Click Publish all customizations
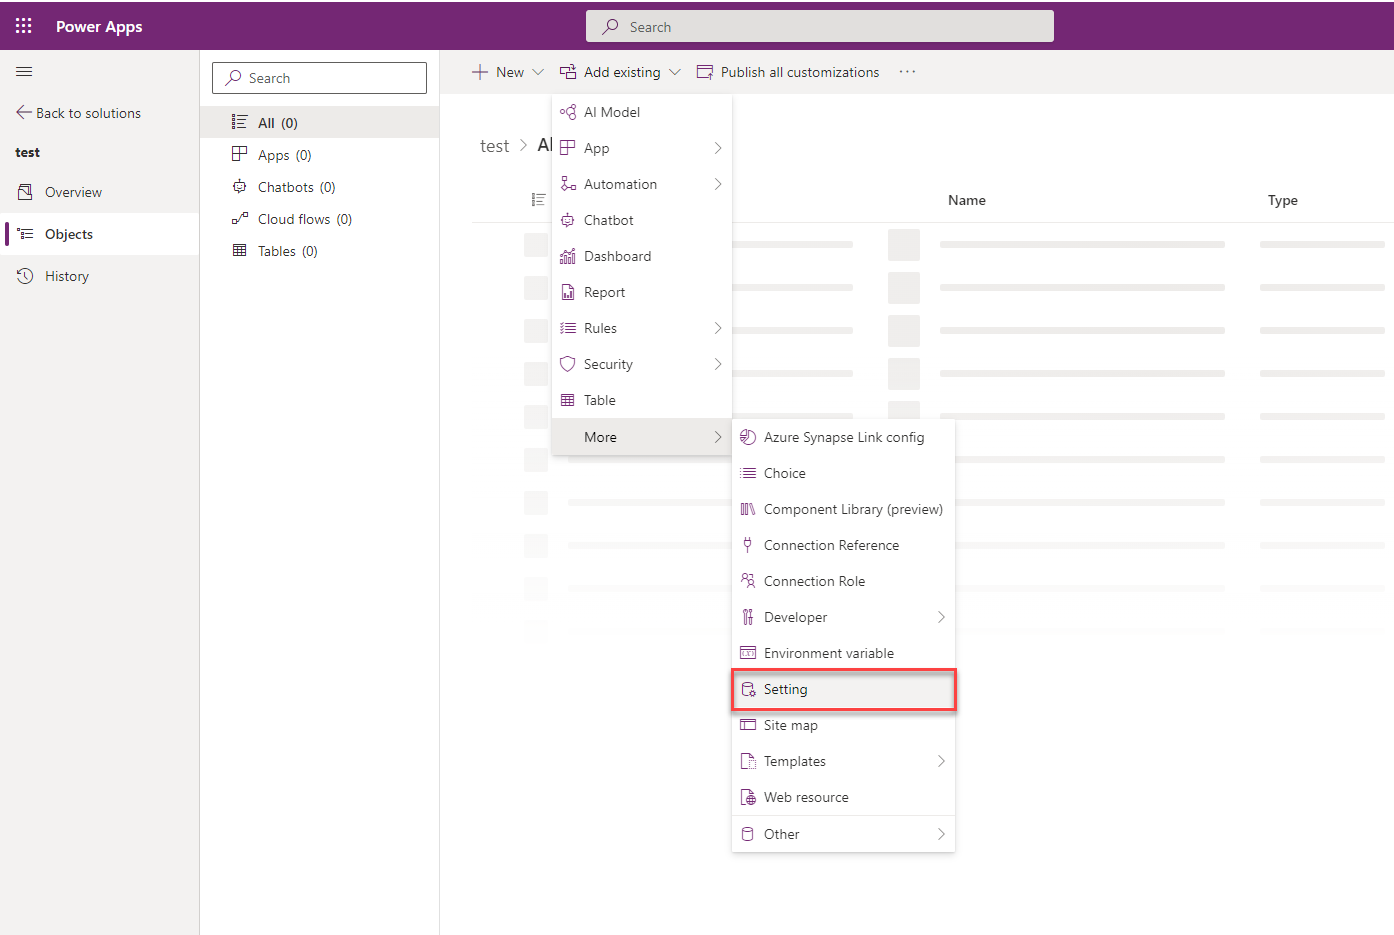Image resolution: width=1394 pixels, height=935 pixels. click(x=788, y=71)
